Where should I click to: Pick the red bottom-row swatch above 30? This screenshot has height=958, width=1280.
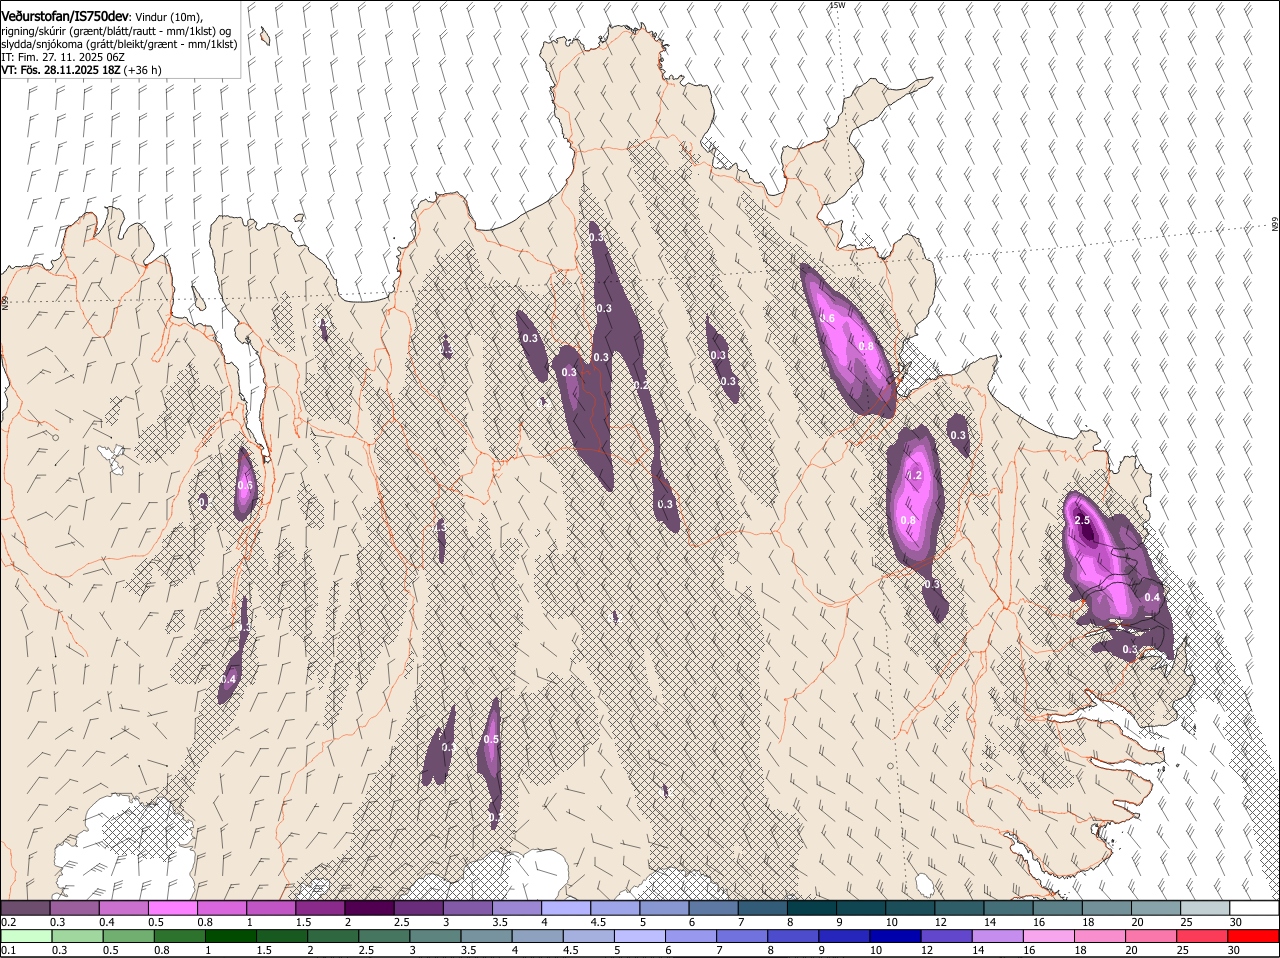[x=1254, y=936]
